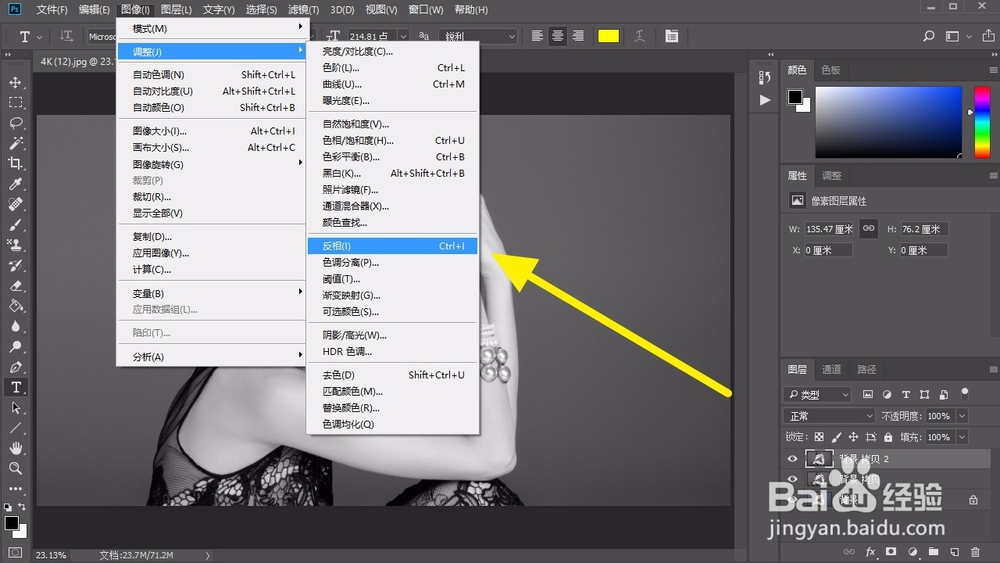Screen dimensions: 1000x563
Task: Open the warp text icon
Action: 640,36
